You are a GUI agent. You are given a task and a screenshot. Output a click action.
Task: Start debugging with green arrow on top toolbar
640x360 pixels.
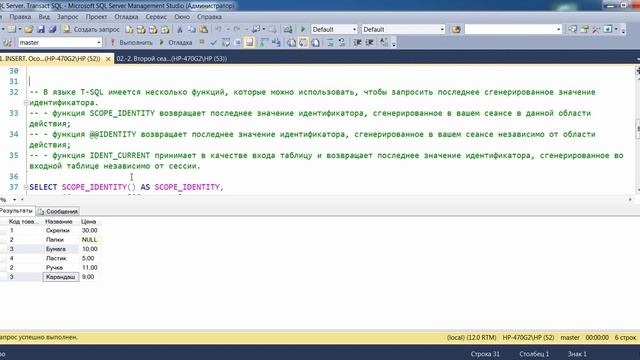point(303,29)
